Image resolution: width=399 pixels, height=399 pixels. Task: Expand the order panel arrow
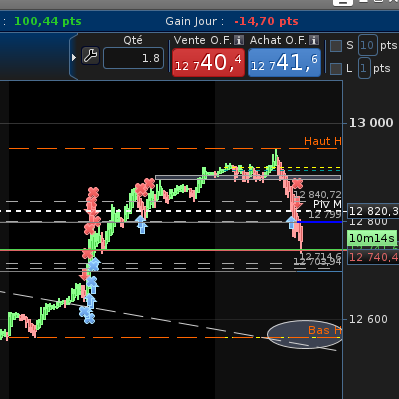pyautogui.click(x=74, y=57)
